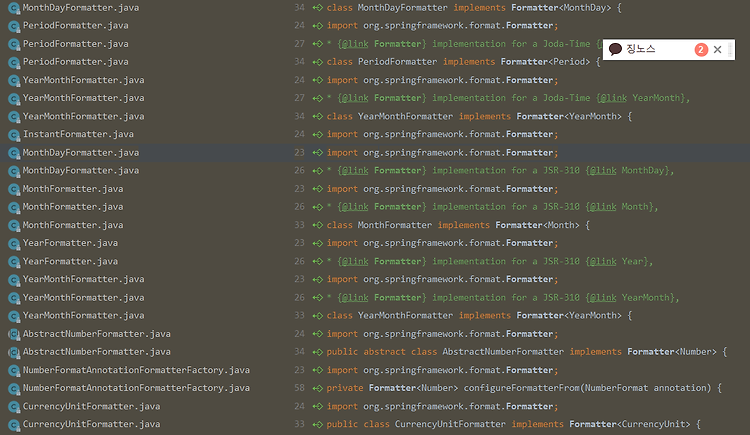This screenshot has height=435, width=750.
Task: Open usage 'class YearMonthFormatter implements' on line 34
Action: (479, 116)
